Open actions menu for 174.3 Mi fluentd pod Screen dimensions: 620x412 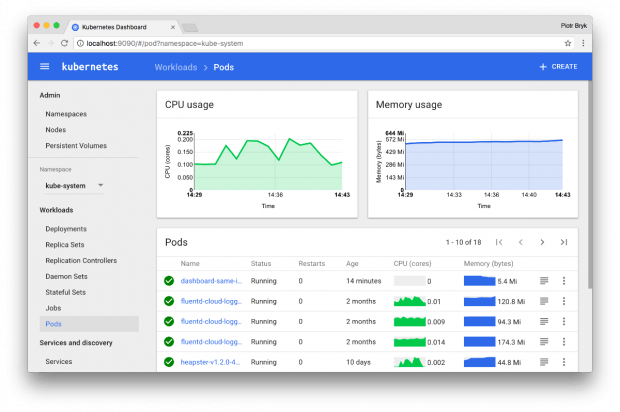pos(564,342)
